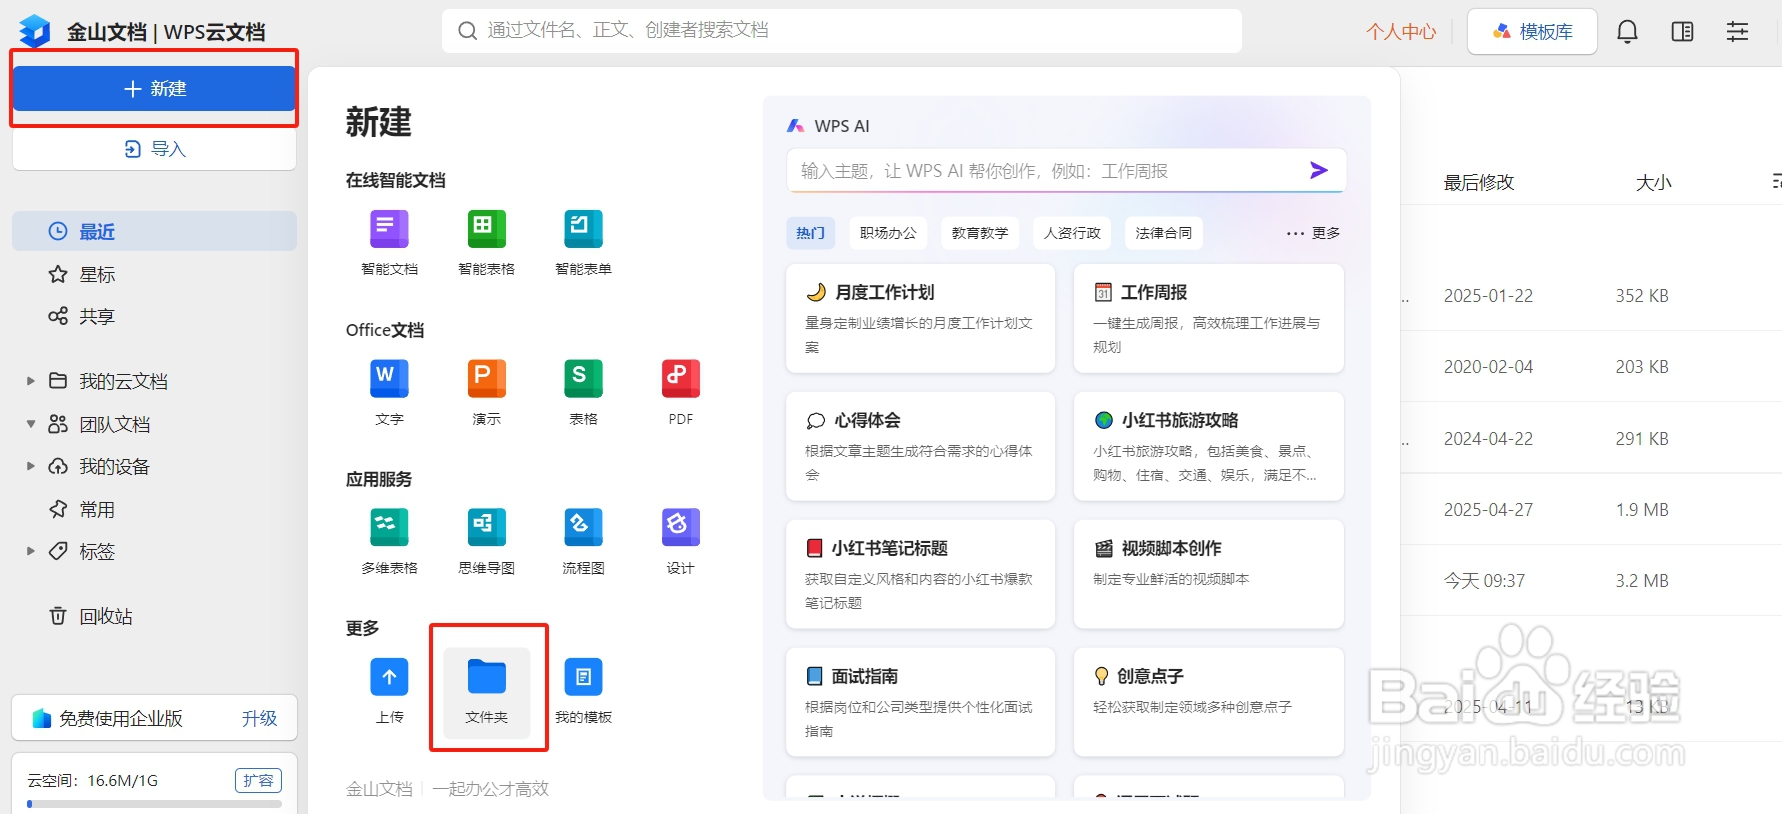The image size is (1782, 814).
Task: Select the row dated 2025-01-22
Action: [1591, 296]
